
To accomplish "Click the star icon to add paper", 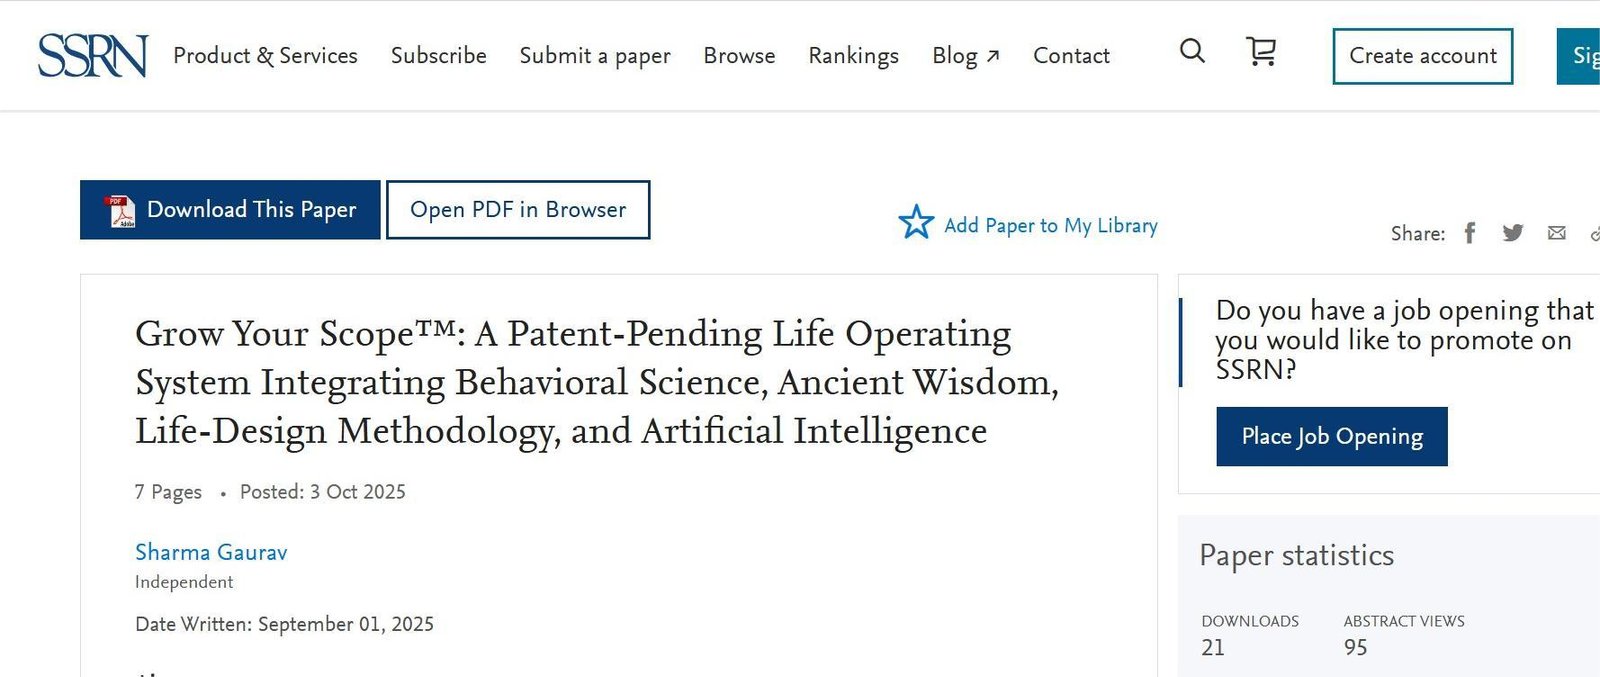I will tap(916, 222).
